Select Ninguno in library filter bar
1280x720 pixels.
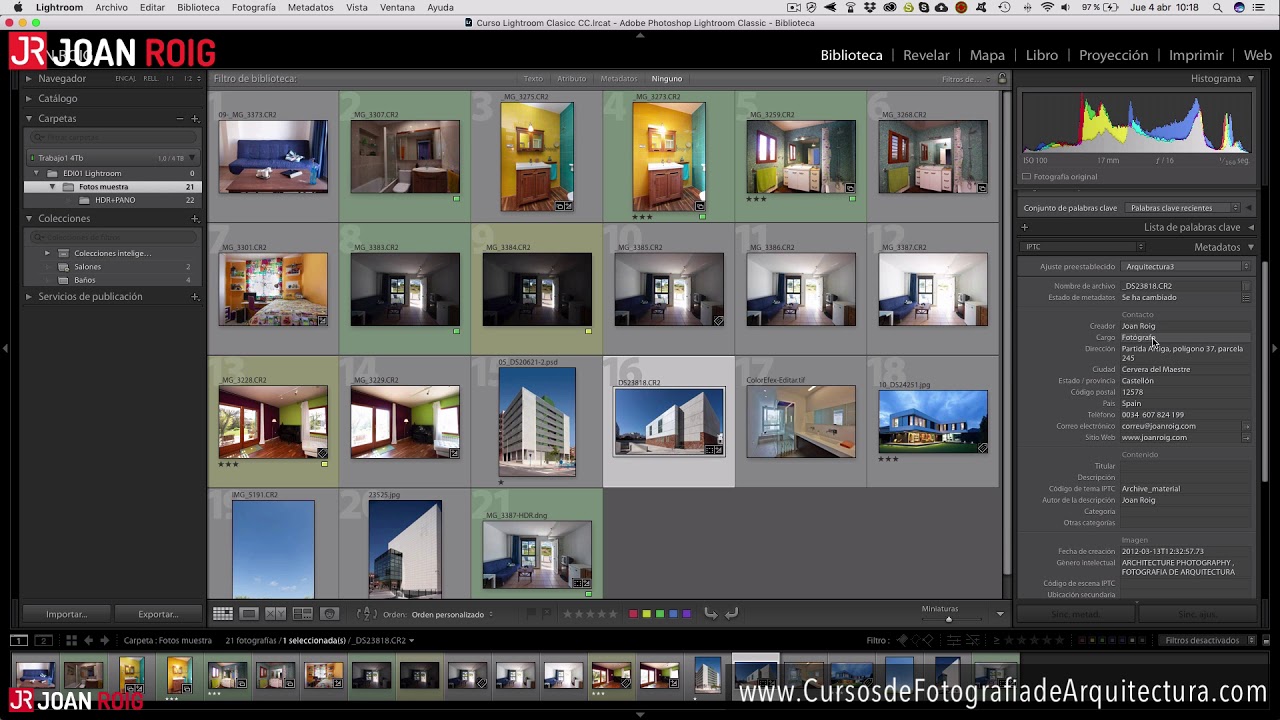coord(666,78)
